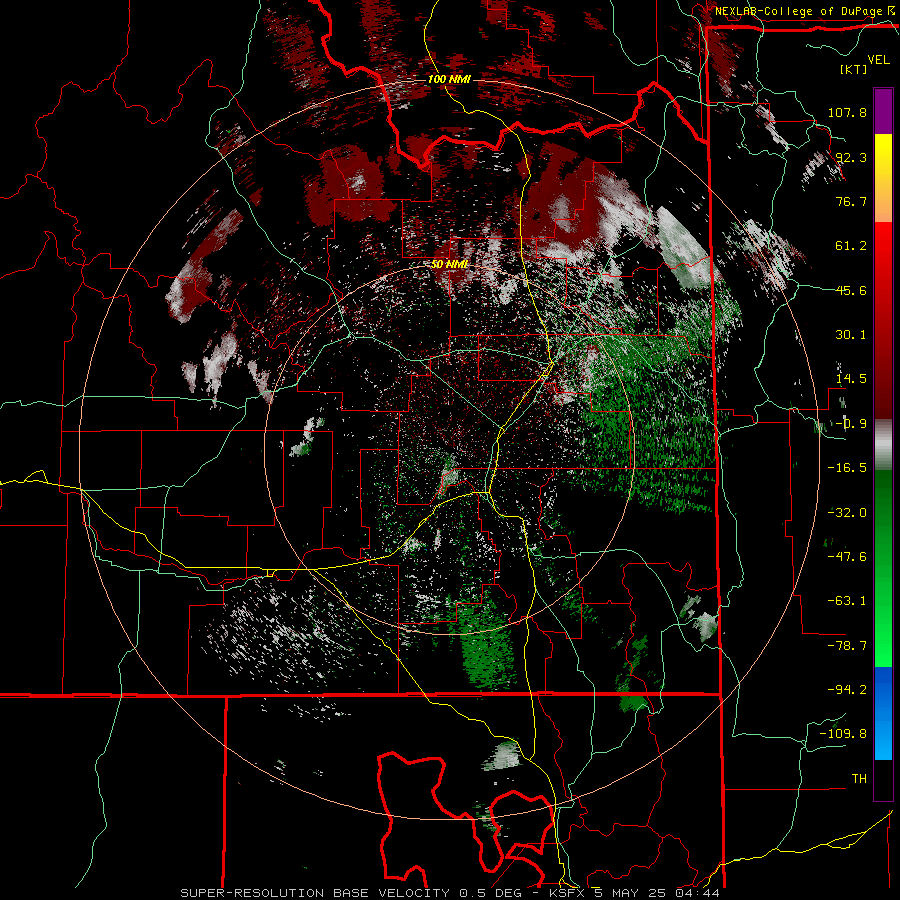Click the -63.1 legend value

[847, 601]
